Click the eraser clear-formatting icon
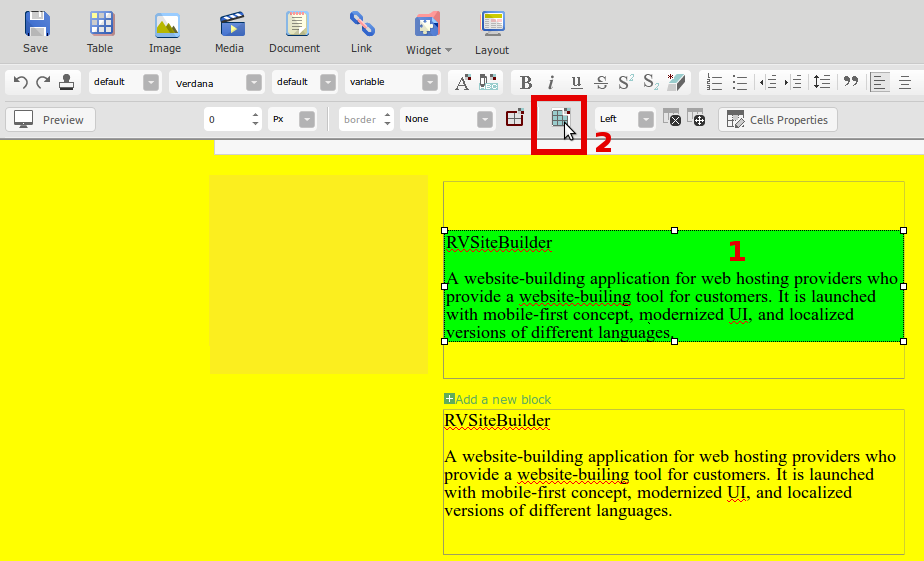Viewport: 924px width, 561px height. (x=678, y=83)
